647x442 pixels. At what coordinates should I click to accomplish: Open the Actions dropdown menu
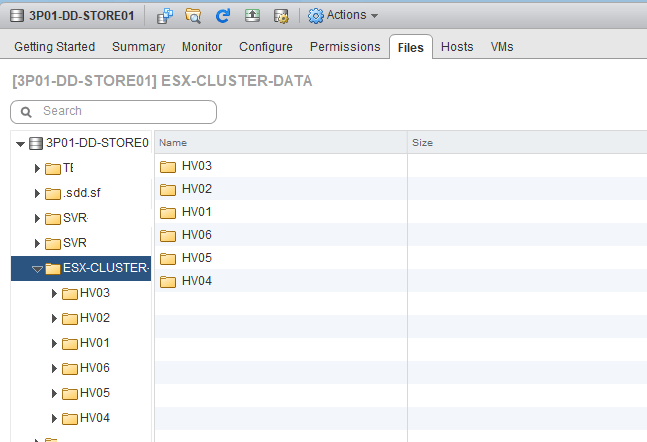[x=343, y=15]
